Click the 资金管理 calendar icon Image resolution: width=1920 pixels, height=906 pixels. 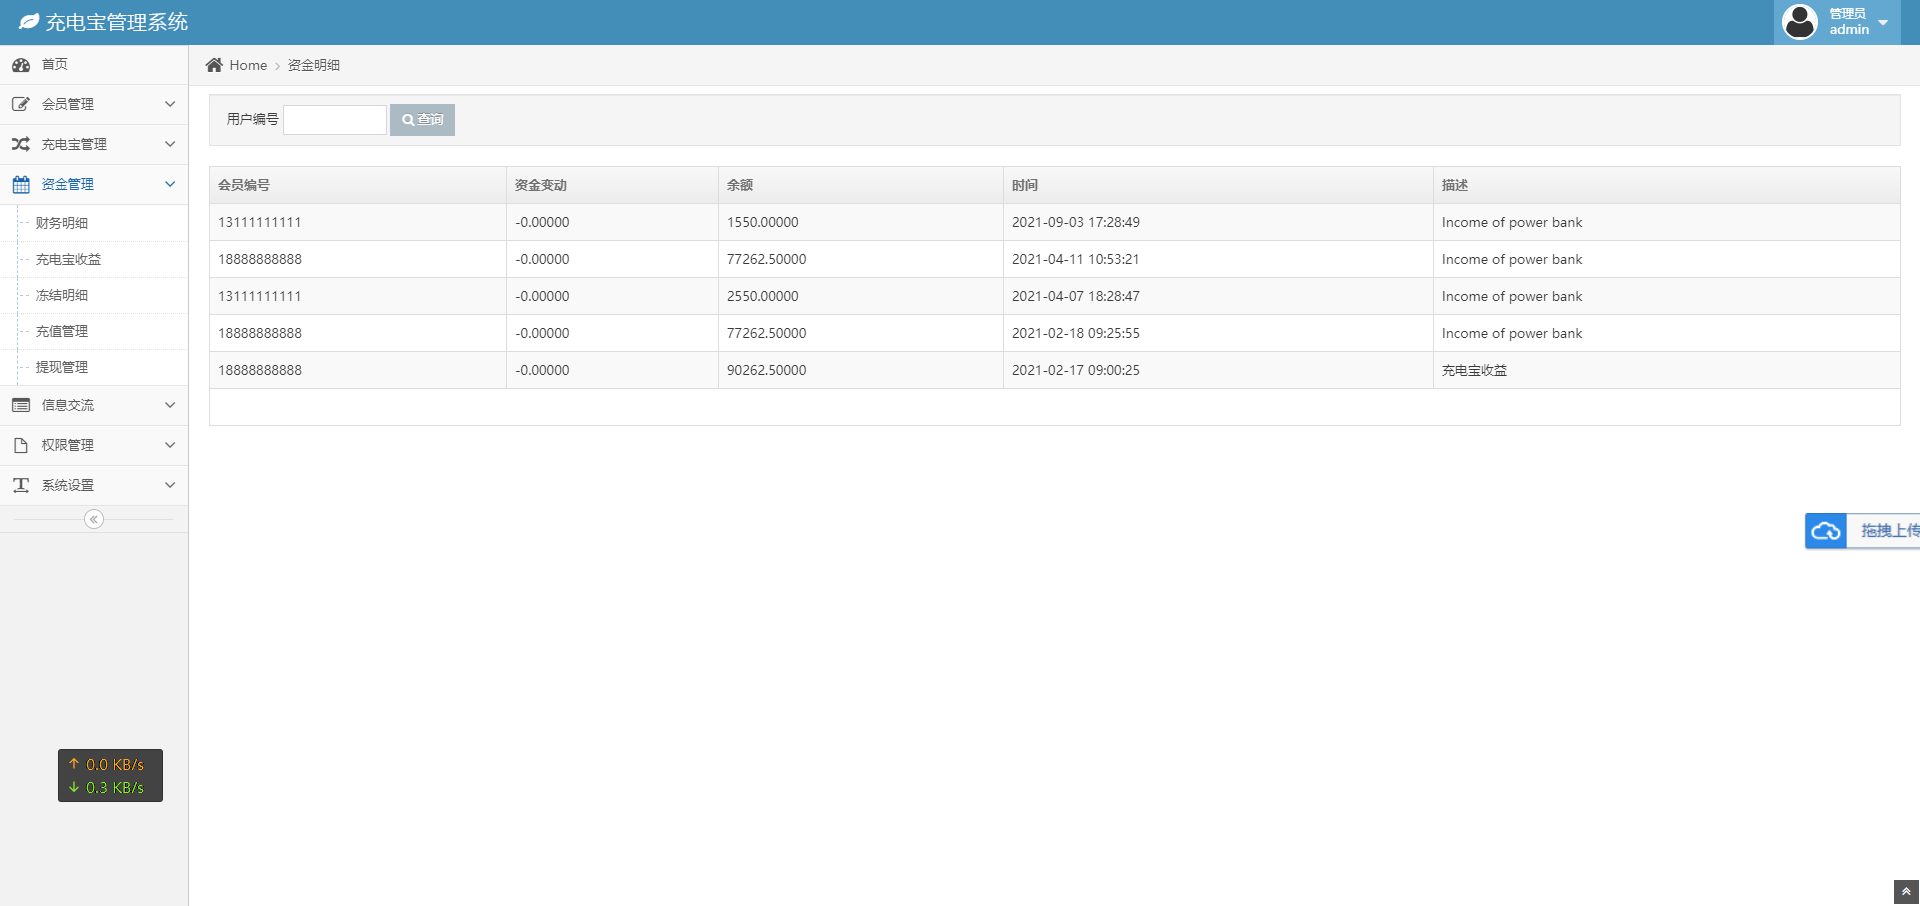point(21,184)
